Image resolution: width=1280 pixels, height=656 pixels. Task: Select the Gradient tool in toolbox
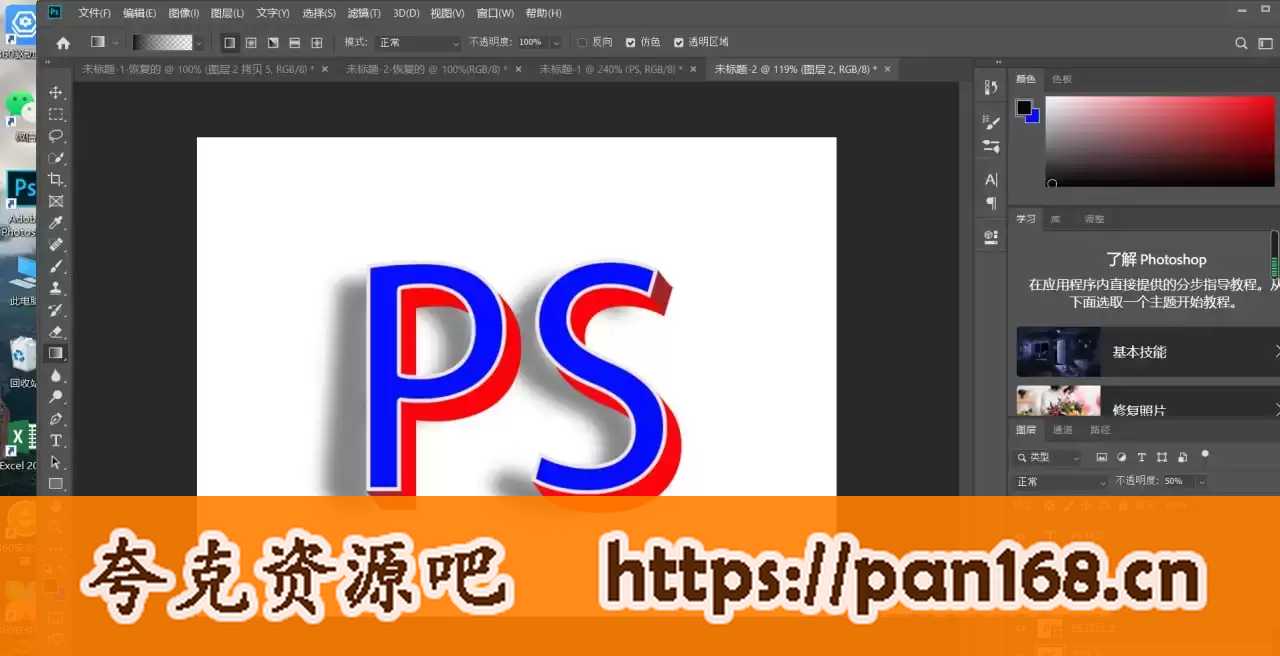point(56,353)
